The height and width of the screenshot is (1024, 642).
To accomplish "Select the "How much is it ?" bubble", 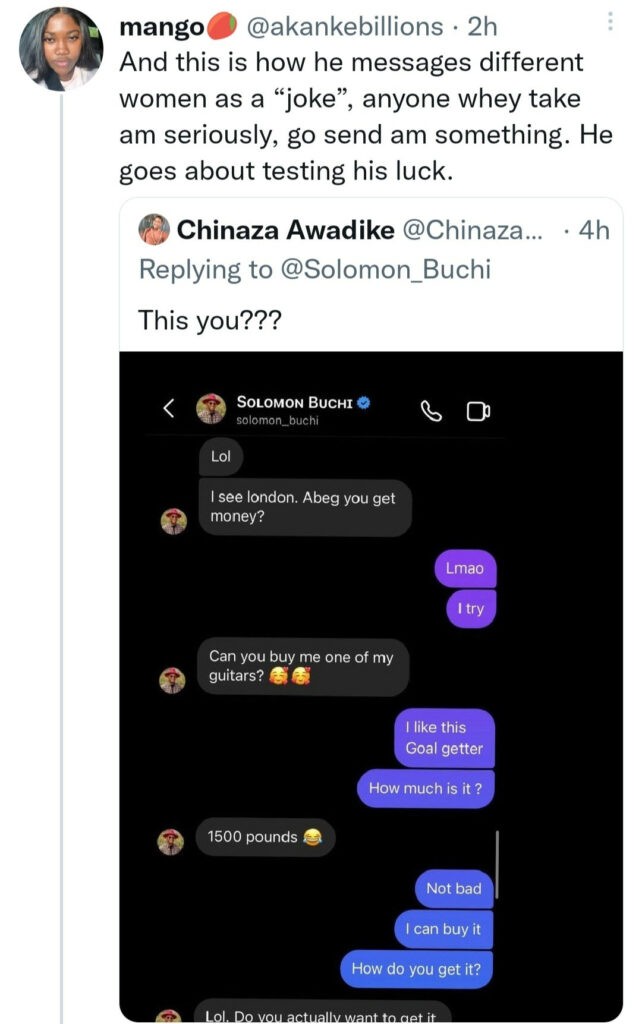I will tap(426, 788).
